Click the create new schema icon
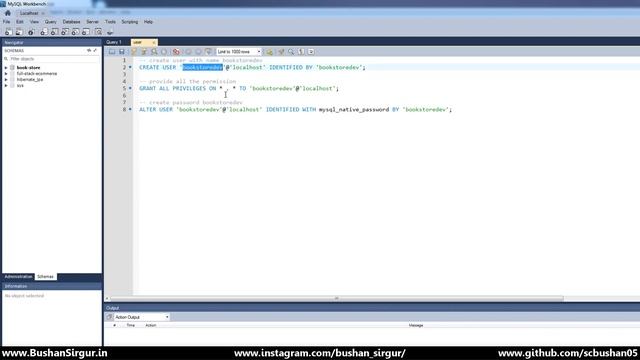The width and height of the screenshot is (640, 360). coord(44,32)
